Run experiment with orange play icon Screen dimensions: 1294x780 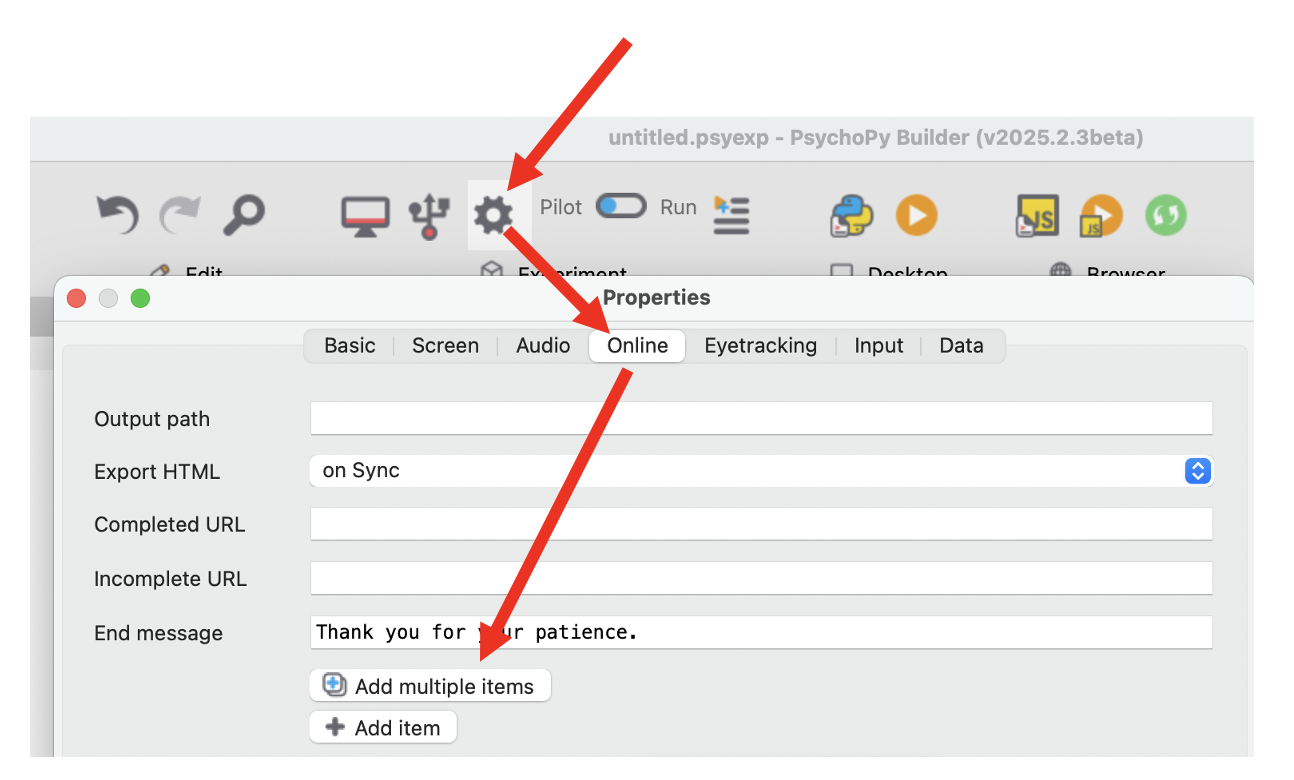click(x=916, y=215)
